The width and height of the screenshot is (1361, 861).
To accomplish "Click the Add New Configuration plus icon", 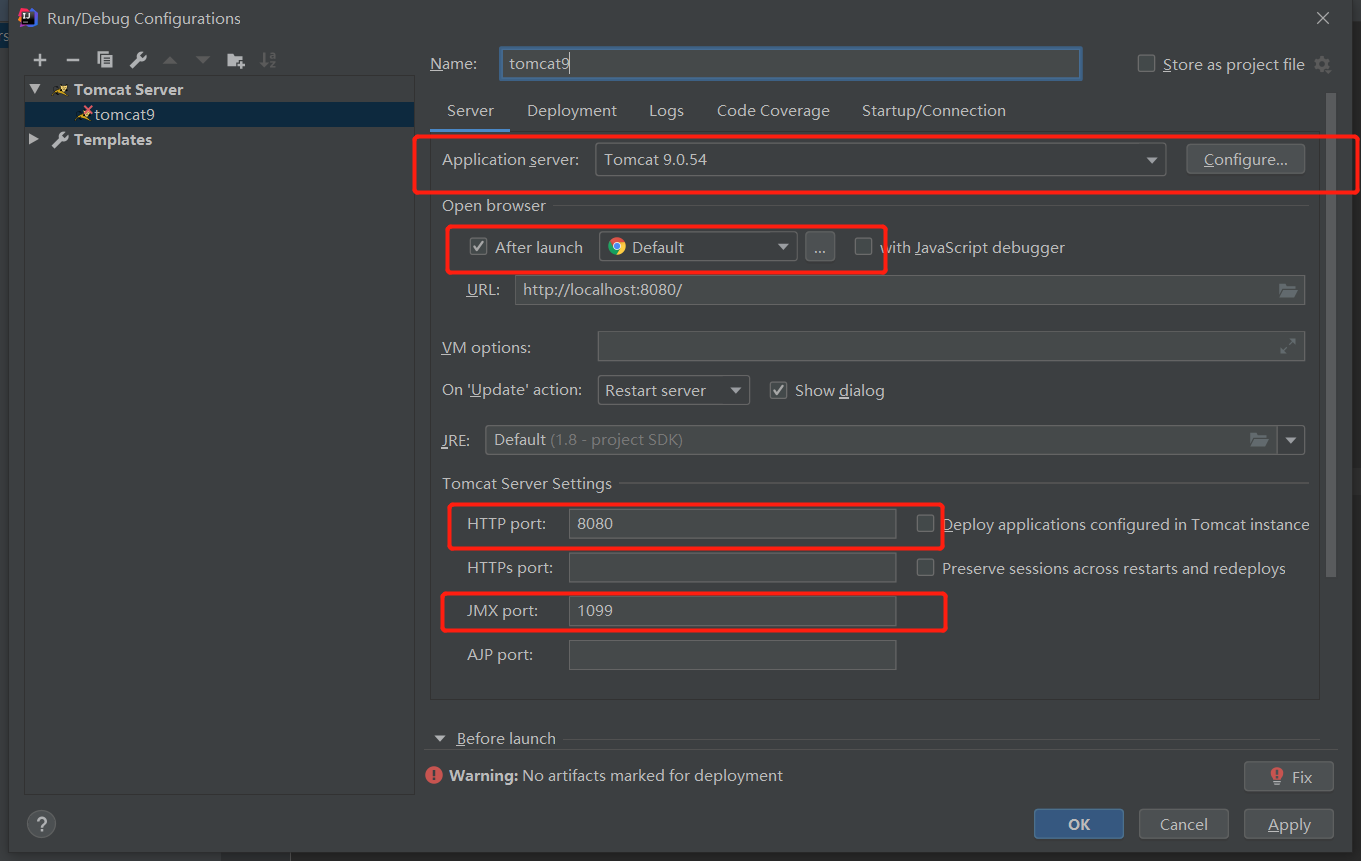I will tap(40, 61).
